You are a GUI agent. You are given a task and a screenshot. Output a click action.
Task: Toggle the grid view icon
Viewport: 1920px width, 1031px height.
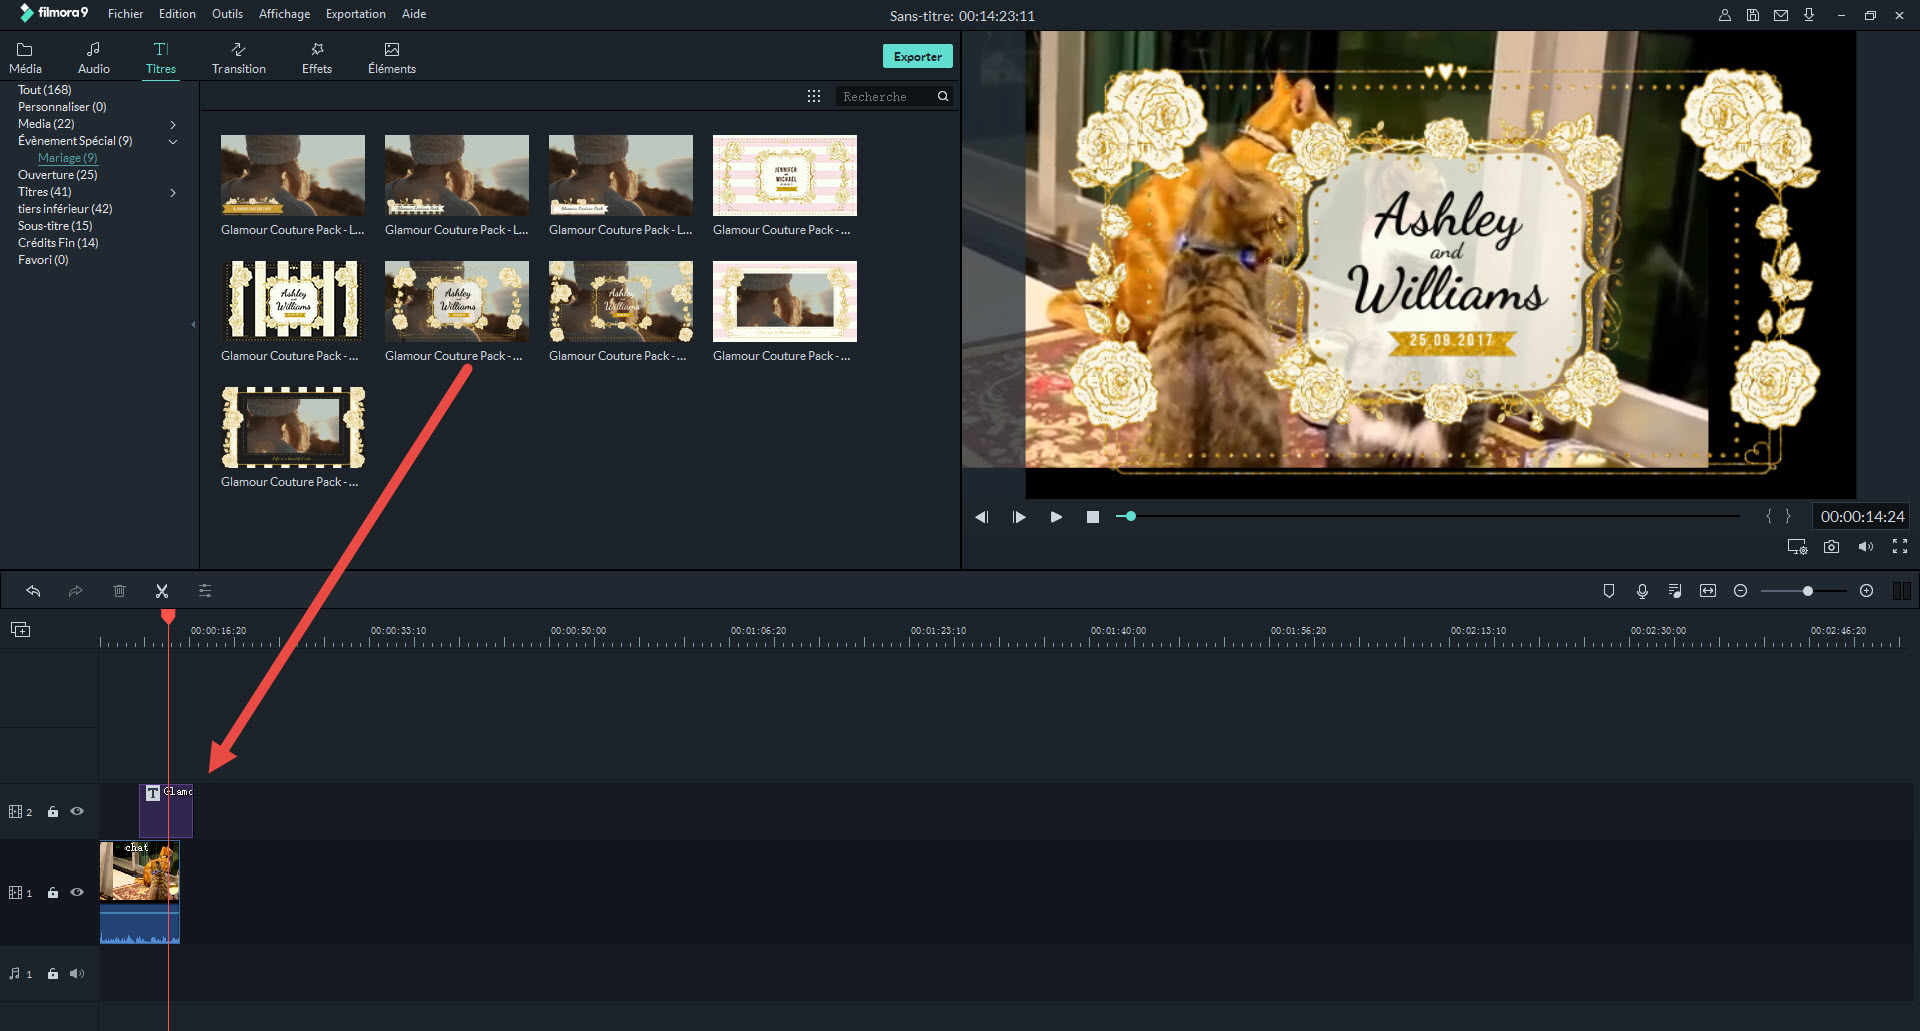814,96
